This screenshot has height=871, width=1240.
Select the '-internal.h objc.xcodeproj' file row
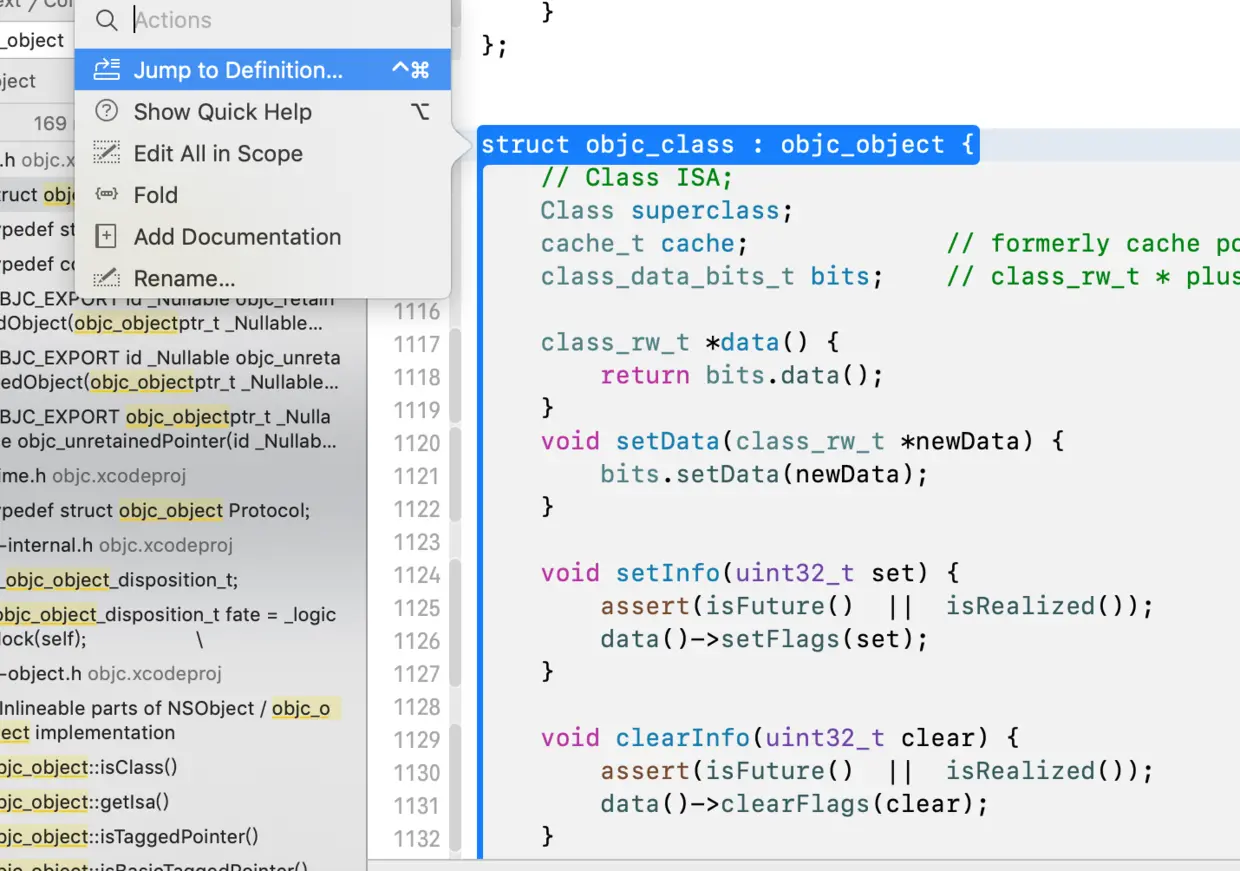pyautogui.click(x=116, y=545)
